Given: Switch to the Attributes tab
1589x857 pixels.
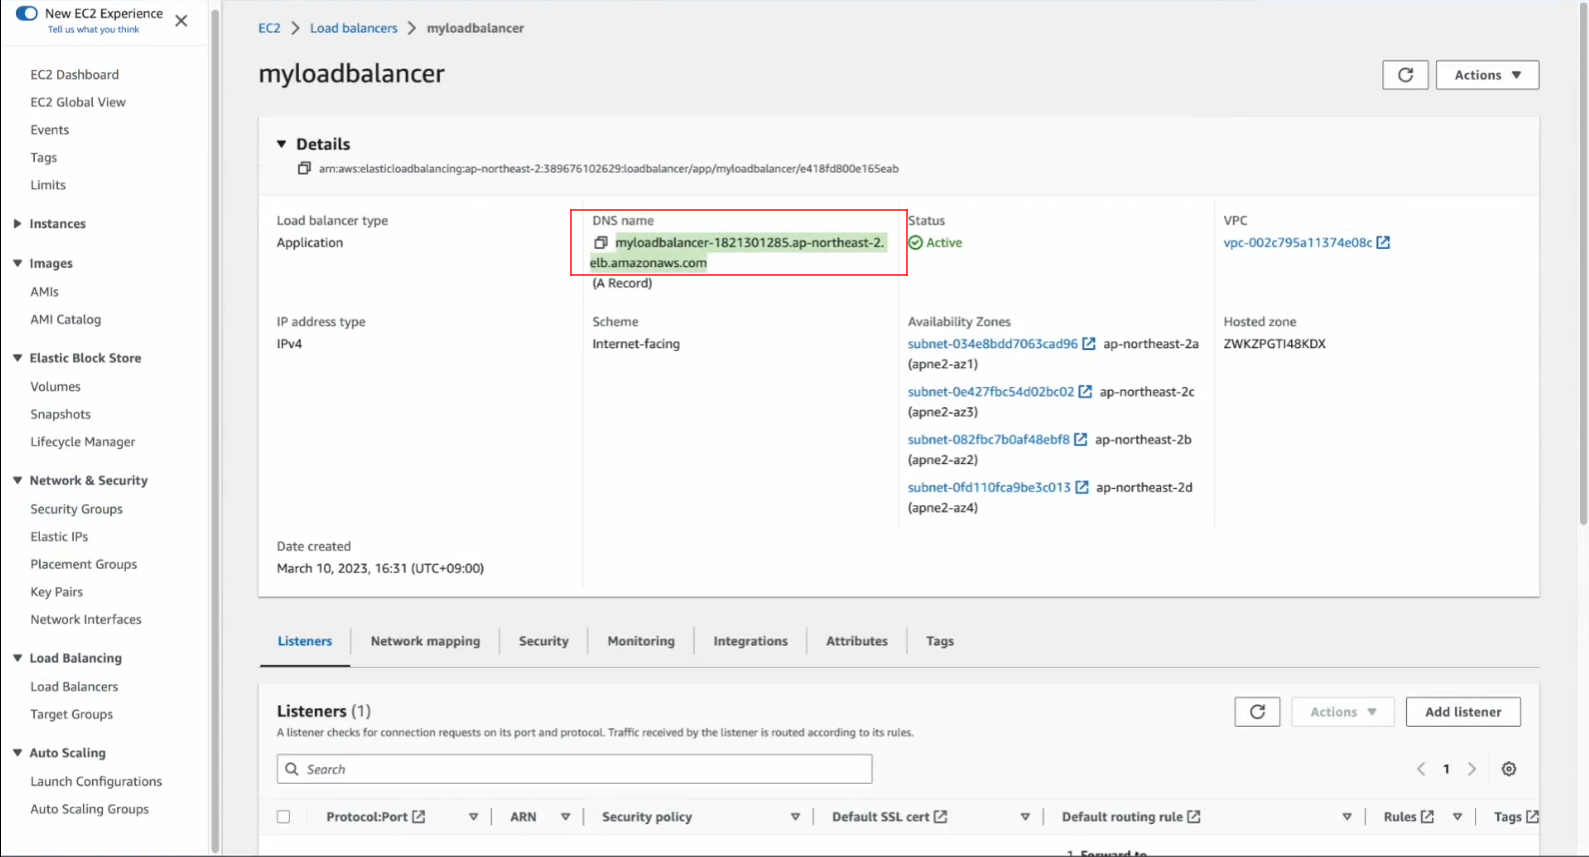Looking at the screenshot, I should 856,641.
